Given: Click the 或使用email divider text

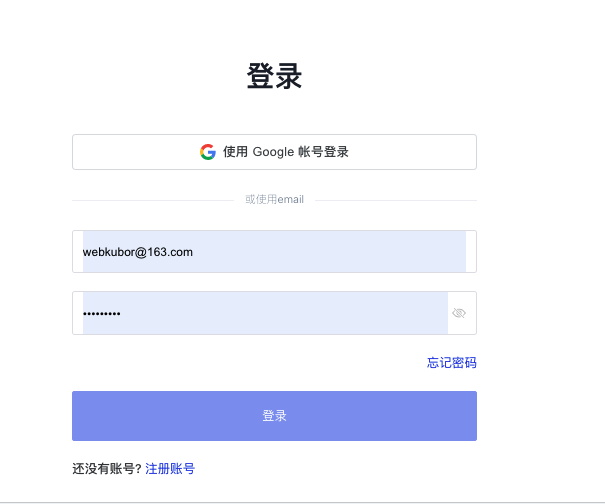Looking at the screenshot, I should [274, 200].
